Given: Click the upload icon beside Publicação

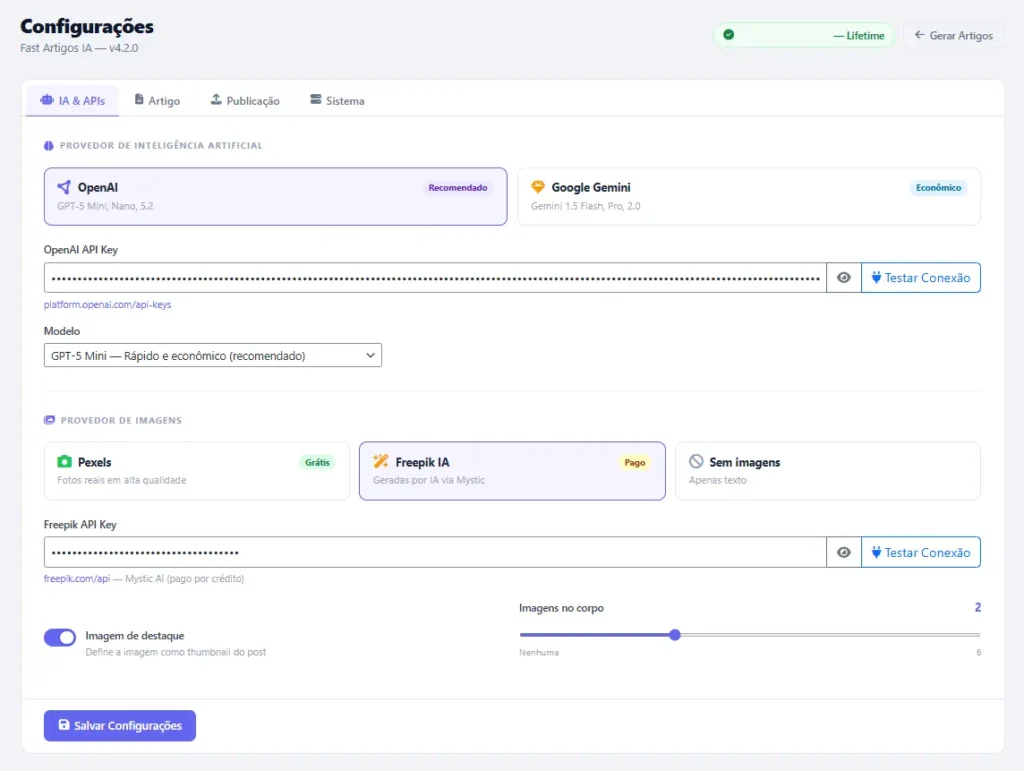Looking at the screenshot, I should click(216, 99).
